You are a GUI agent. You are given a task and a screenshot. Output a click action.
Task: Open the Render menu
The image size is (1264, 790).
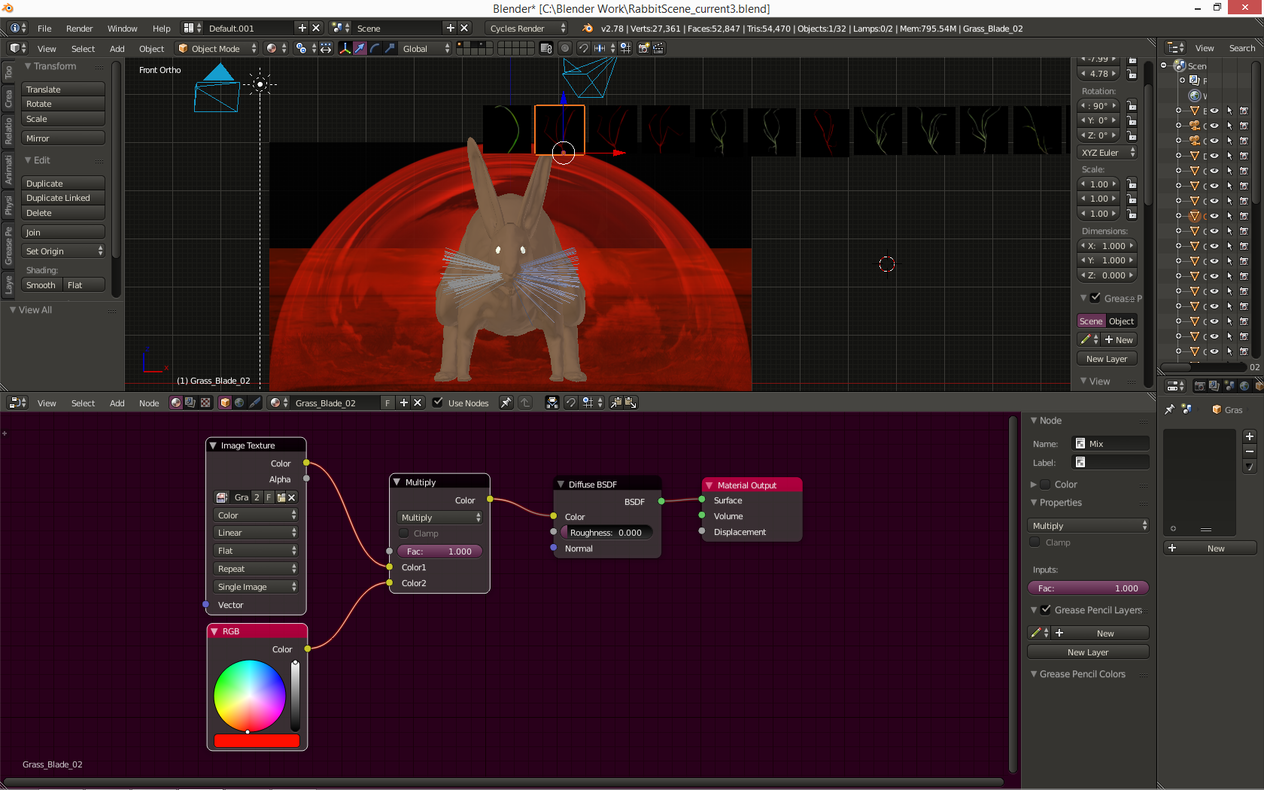pos(79,28)
